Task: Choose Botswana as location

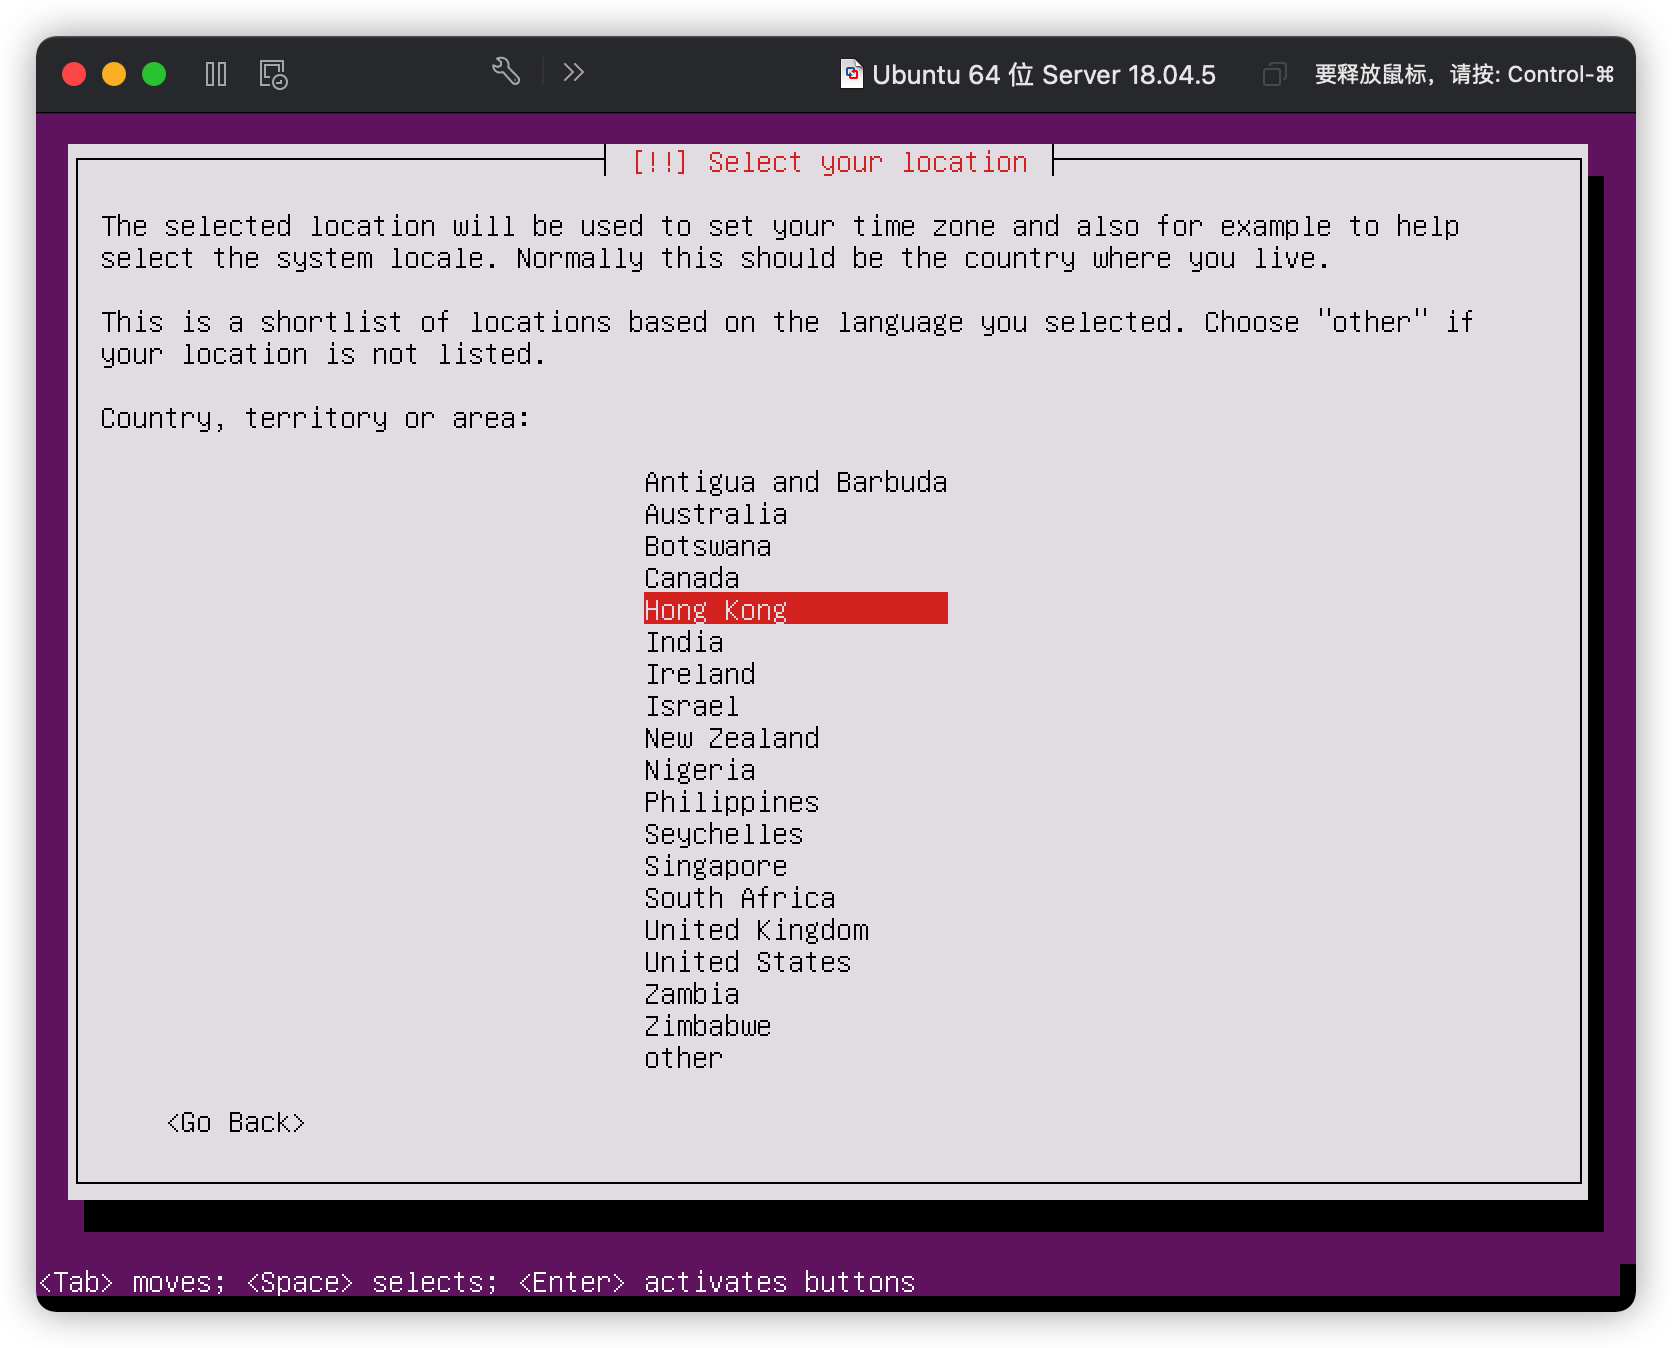Action: pos(796,546)
